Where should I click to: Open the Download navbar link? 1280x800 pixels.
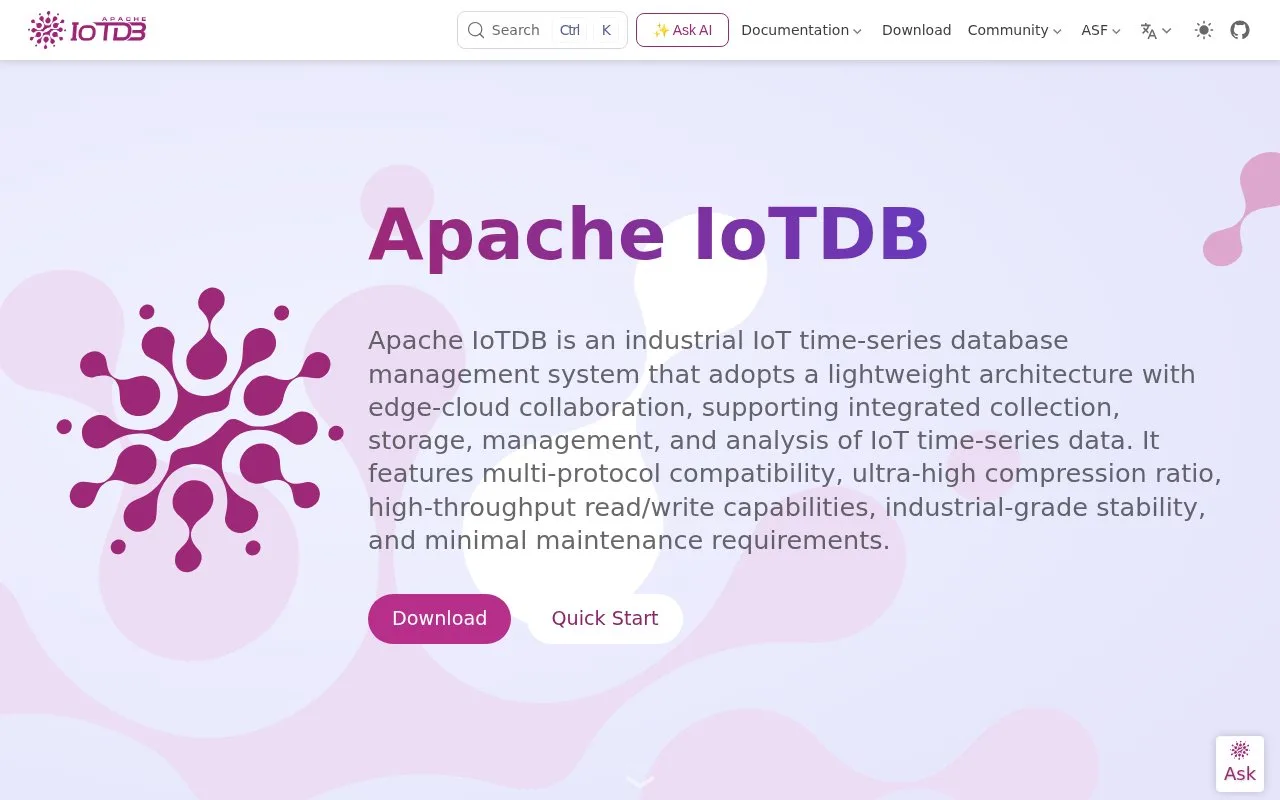point(916,30)
